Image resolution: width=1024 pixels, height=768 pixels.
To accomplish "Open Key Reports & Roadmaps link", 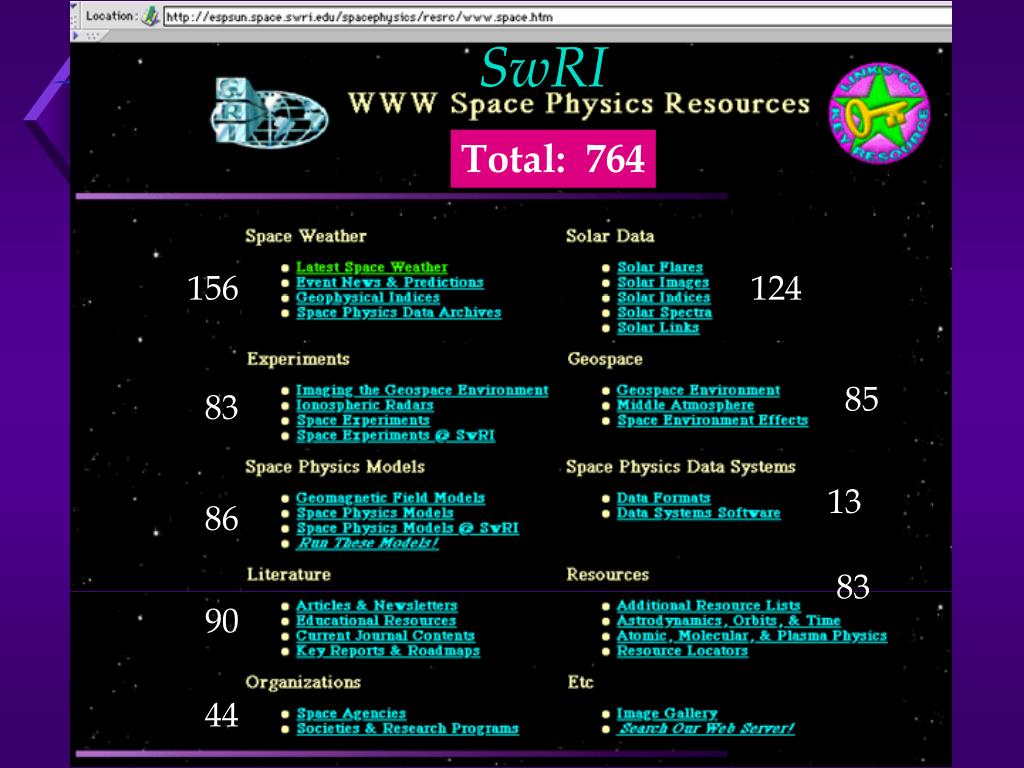I will (x=388, y=650).
